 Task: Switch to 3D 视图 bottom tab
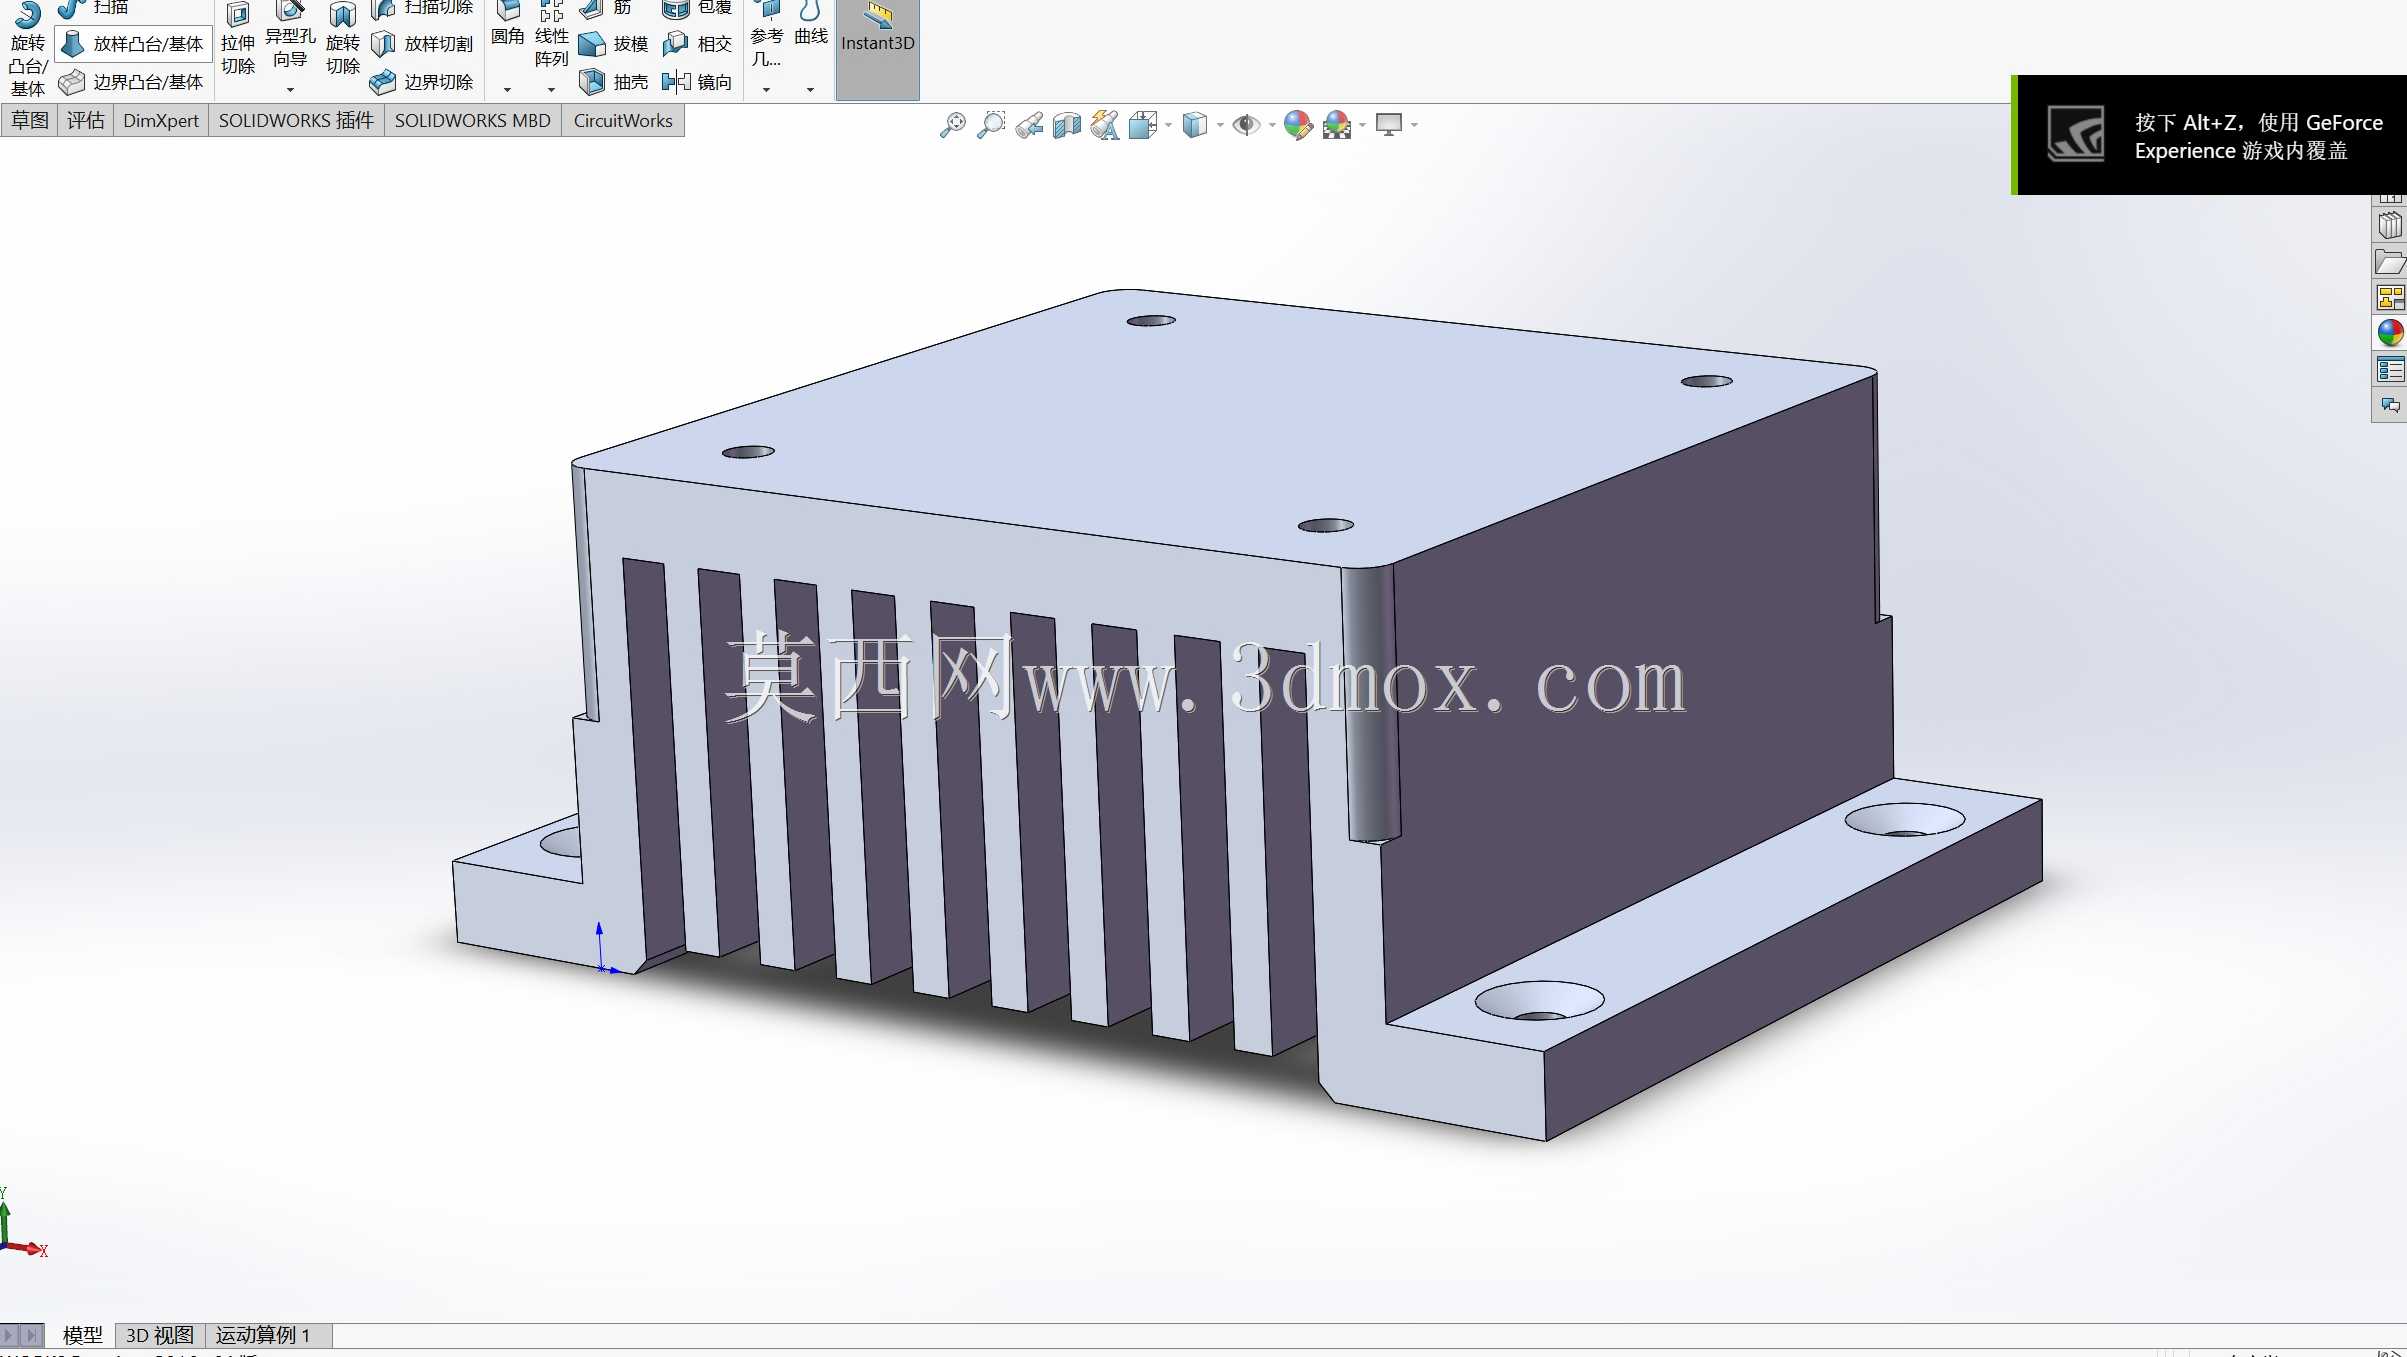coord(160,1335)
